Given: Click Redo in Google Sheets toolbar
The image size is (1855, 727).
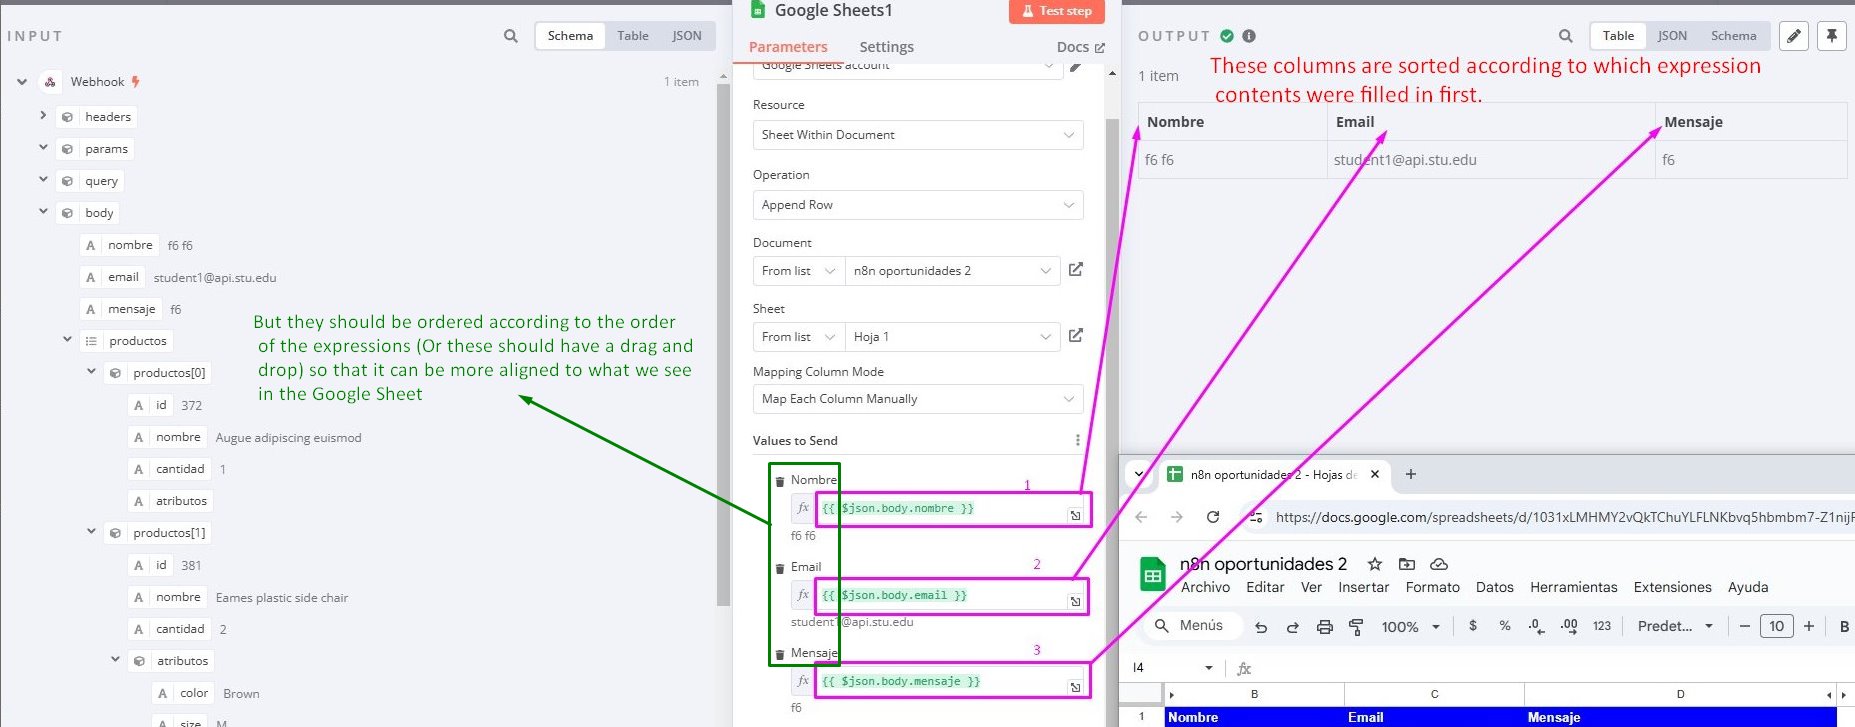Looking at the screenshot, I should pos(1292,627).
